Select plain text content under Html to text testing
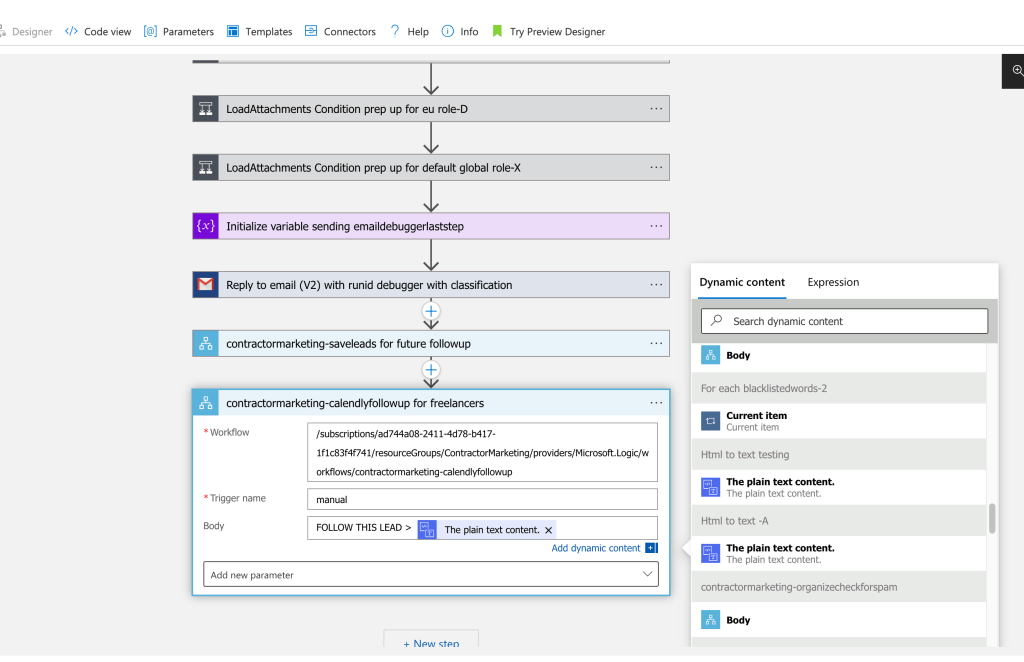The image size is (1024, 662). tap(839, 488)
